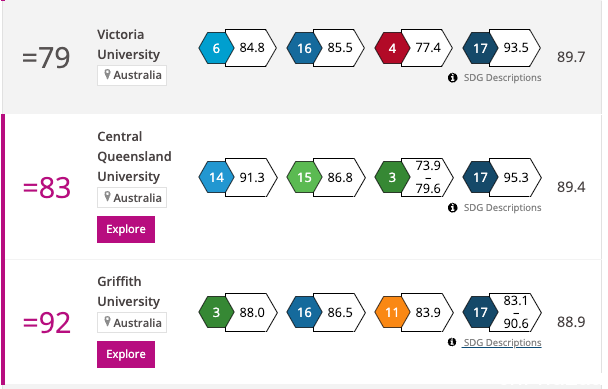Select the orange SDG 11 hexagon badge
The height and width of the screenshot is (389, 608).
[392, 312]
